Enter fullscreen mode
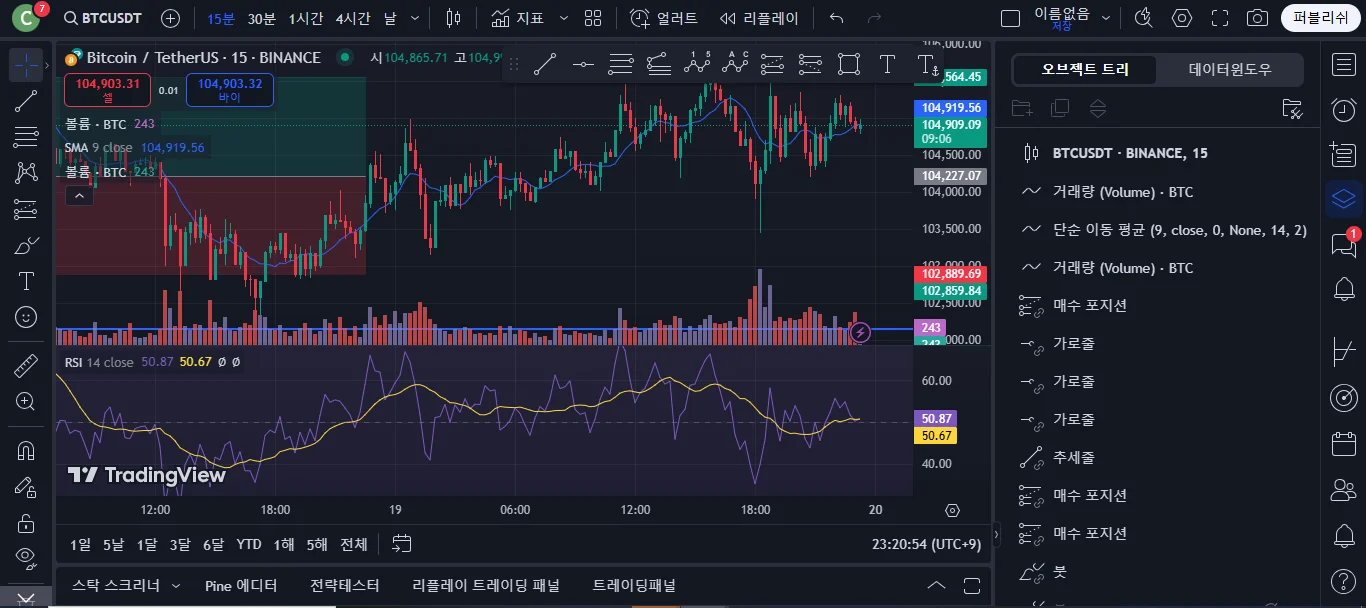The width and height of the screenshot is (1366, 608). pyautogui.click(x=1220, y=18)
